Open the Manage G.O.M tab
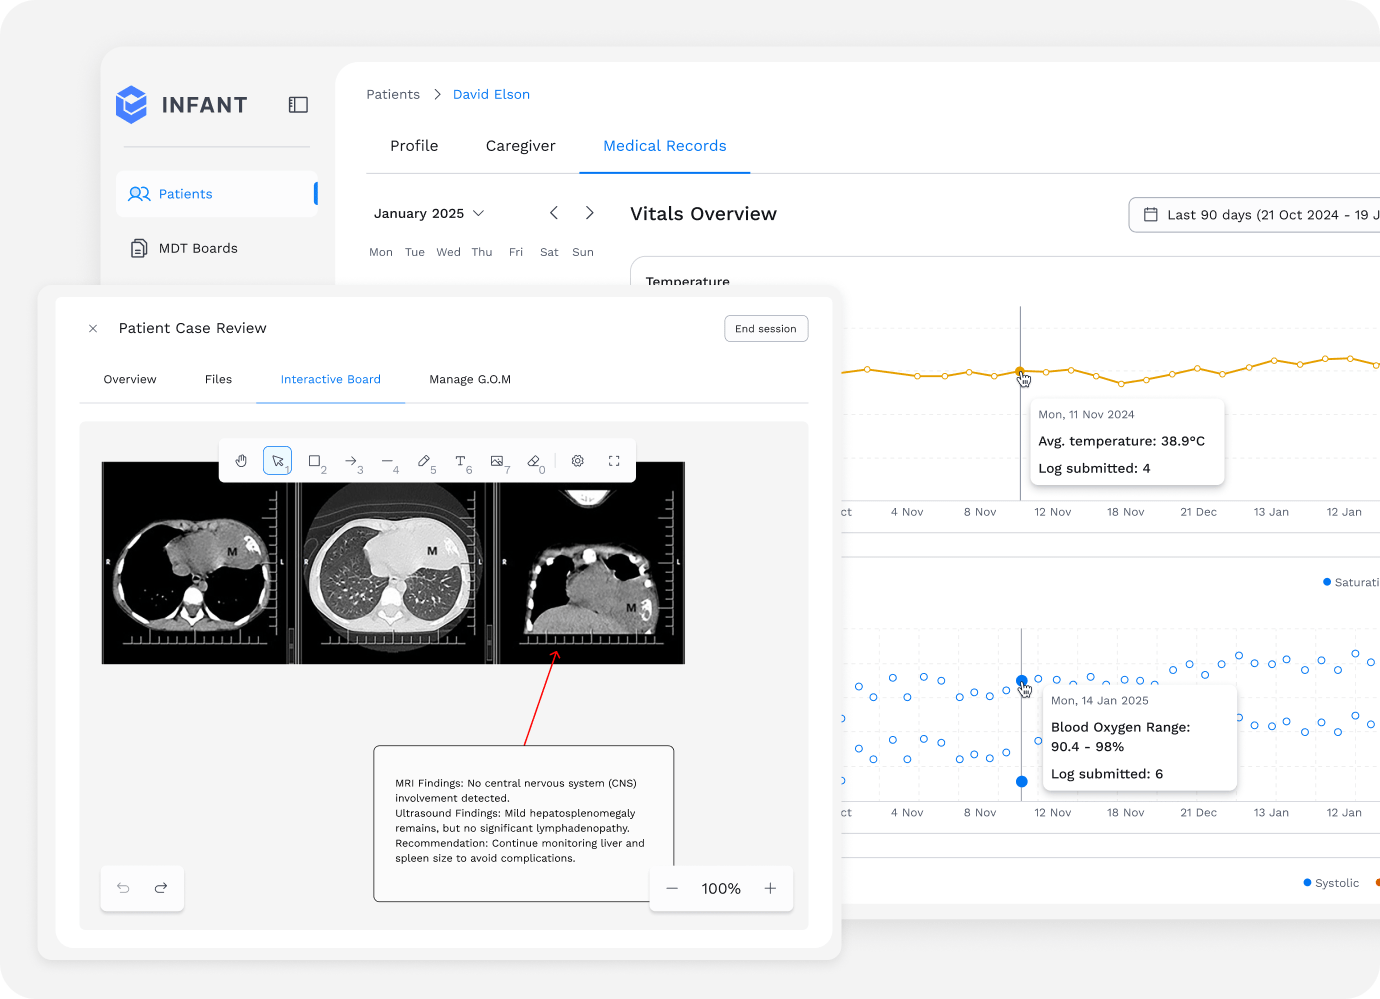Viewport: 1380px width, 999px height. 470,380
